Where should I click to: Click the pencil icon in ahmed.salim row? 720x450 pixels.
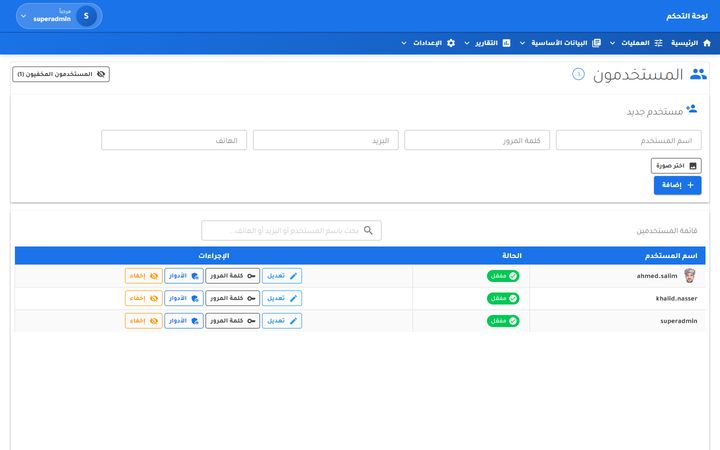[293, 276]
